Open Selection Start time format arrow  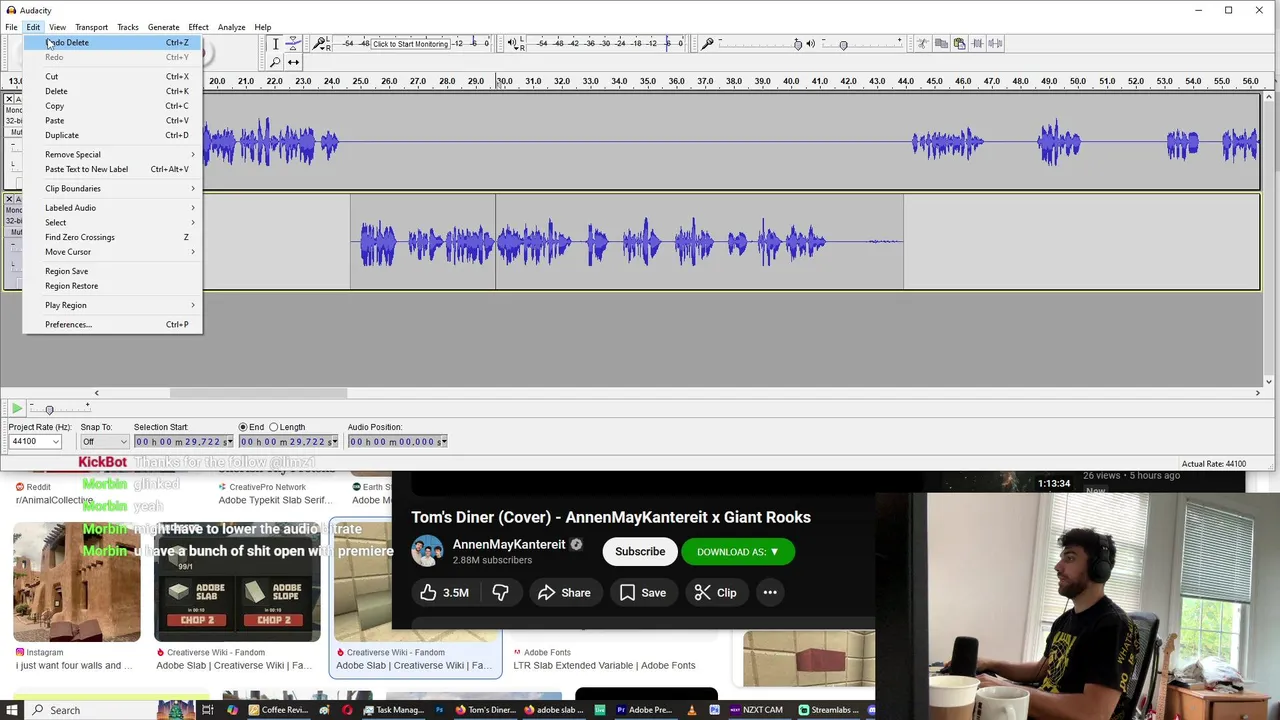click(x=229, y=441)
